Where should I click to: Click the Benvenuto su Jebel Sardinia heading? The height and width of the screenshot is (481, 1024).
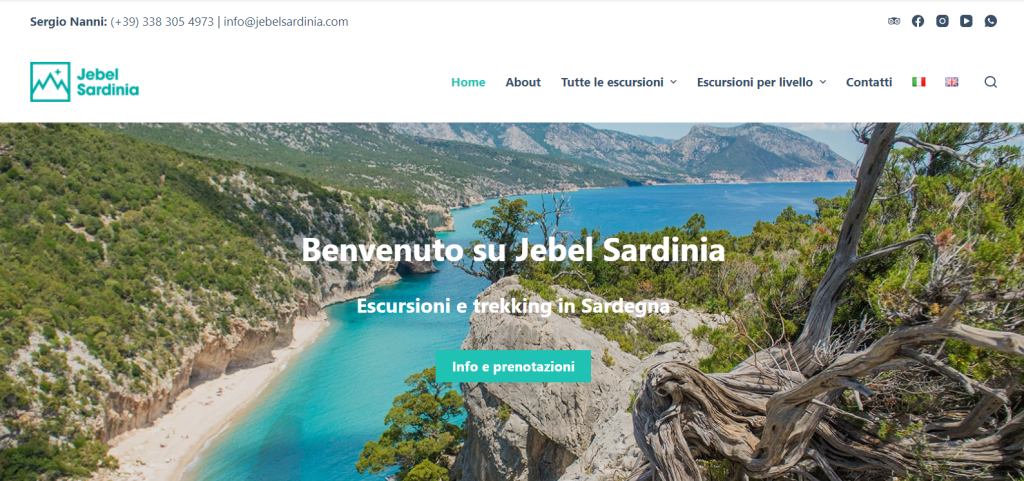[x=513, y=251]
